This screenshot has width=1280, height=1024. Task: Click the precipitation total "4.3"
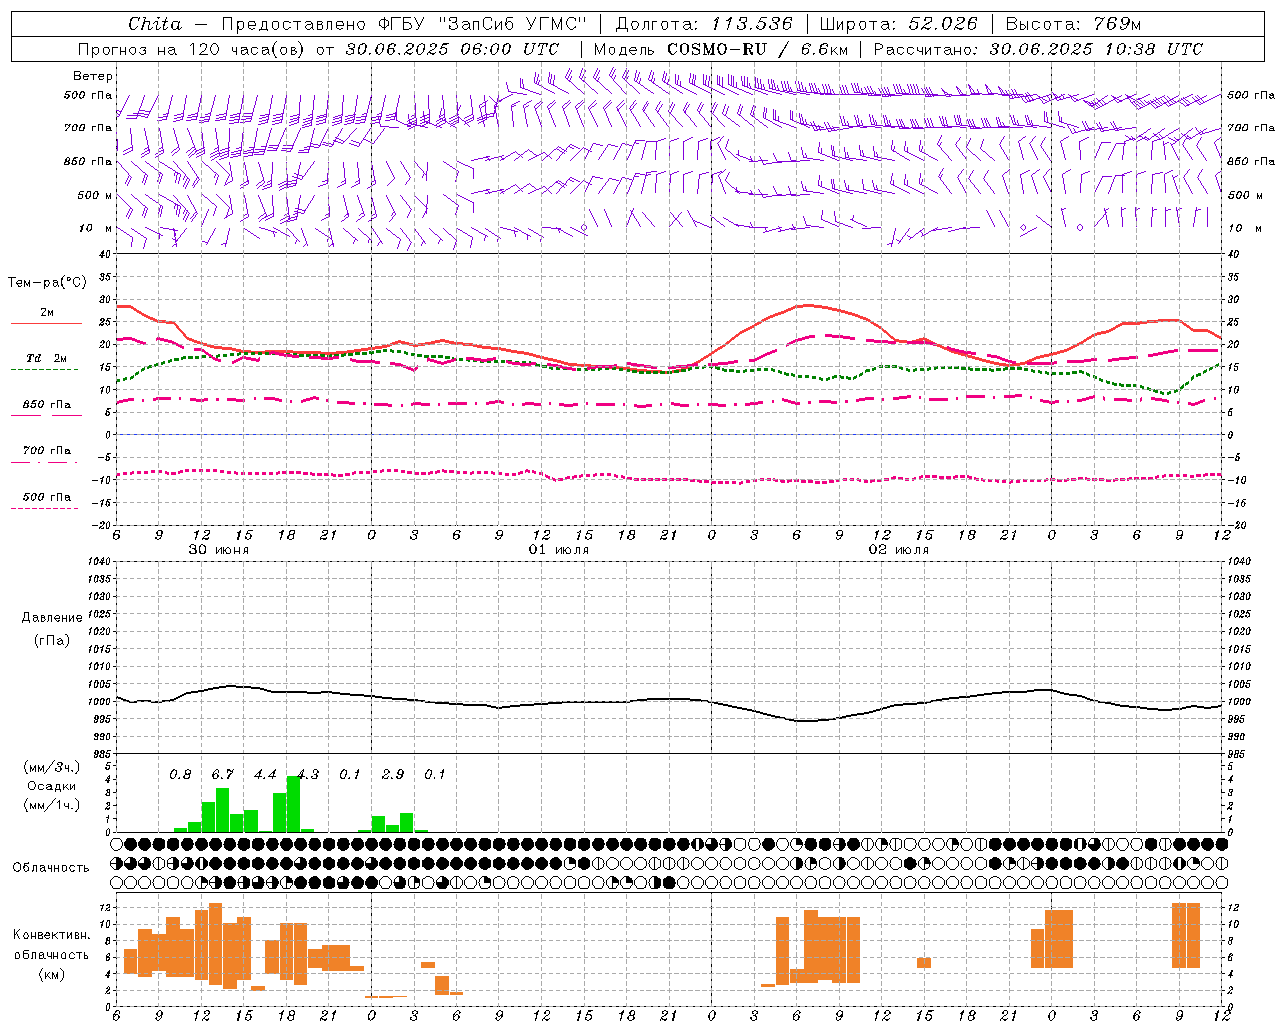(x=308, y=775)
